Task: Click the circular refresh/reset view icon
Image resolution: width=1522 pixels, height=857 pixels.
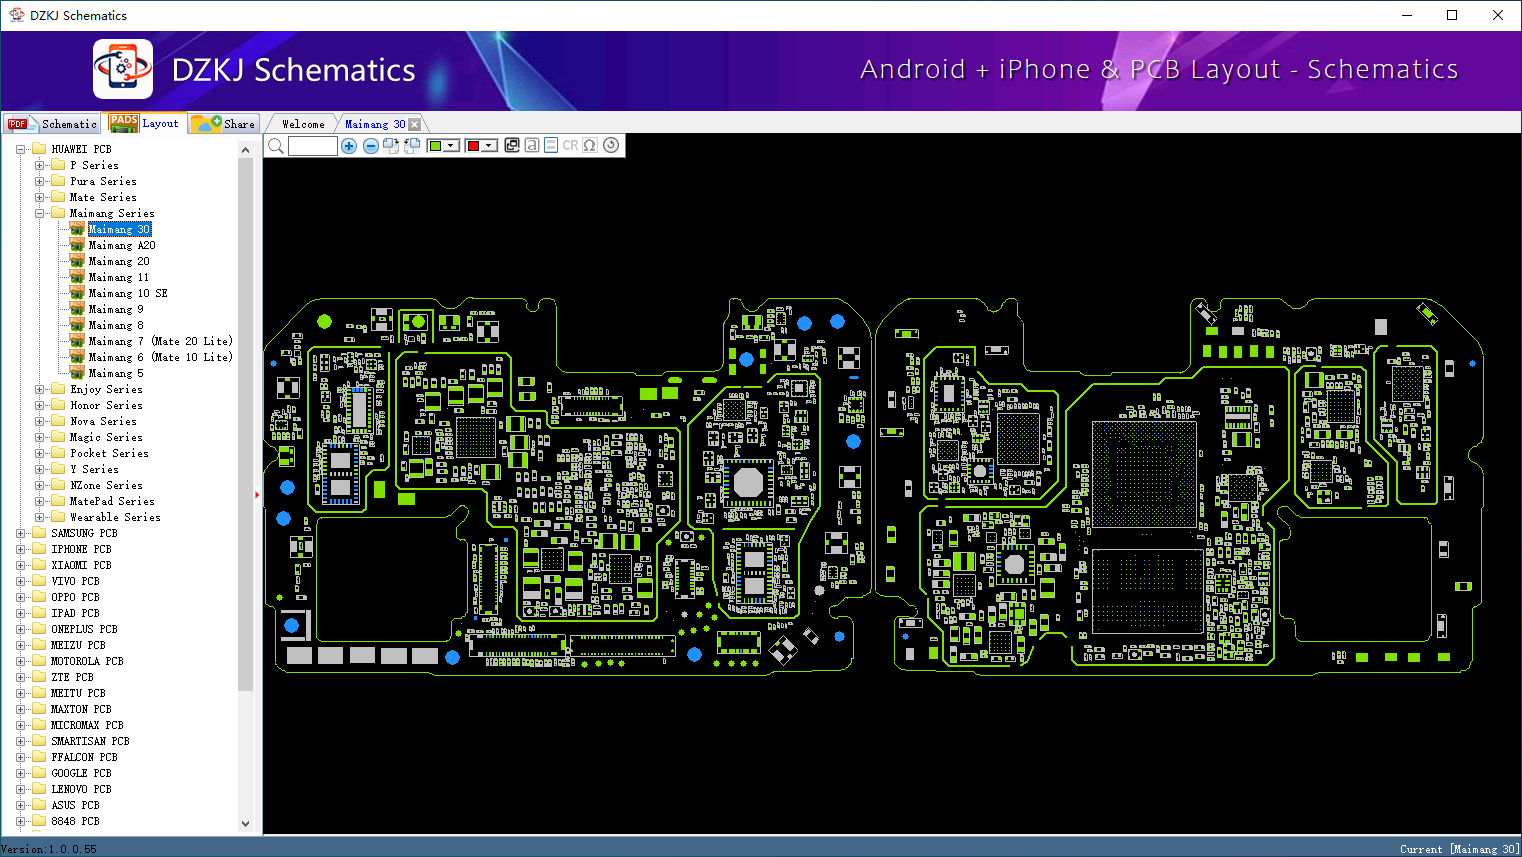Action: (611, 145)
